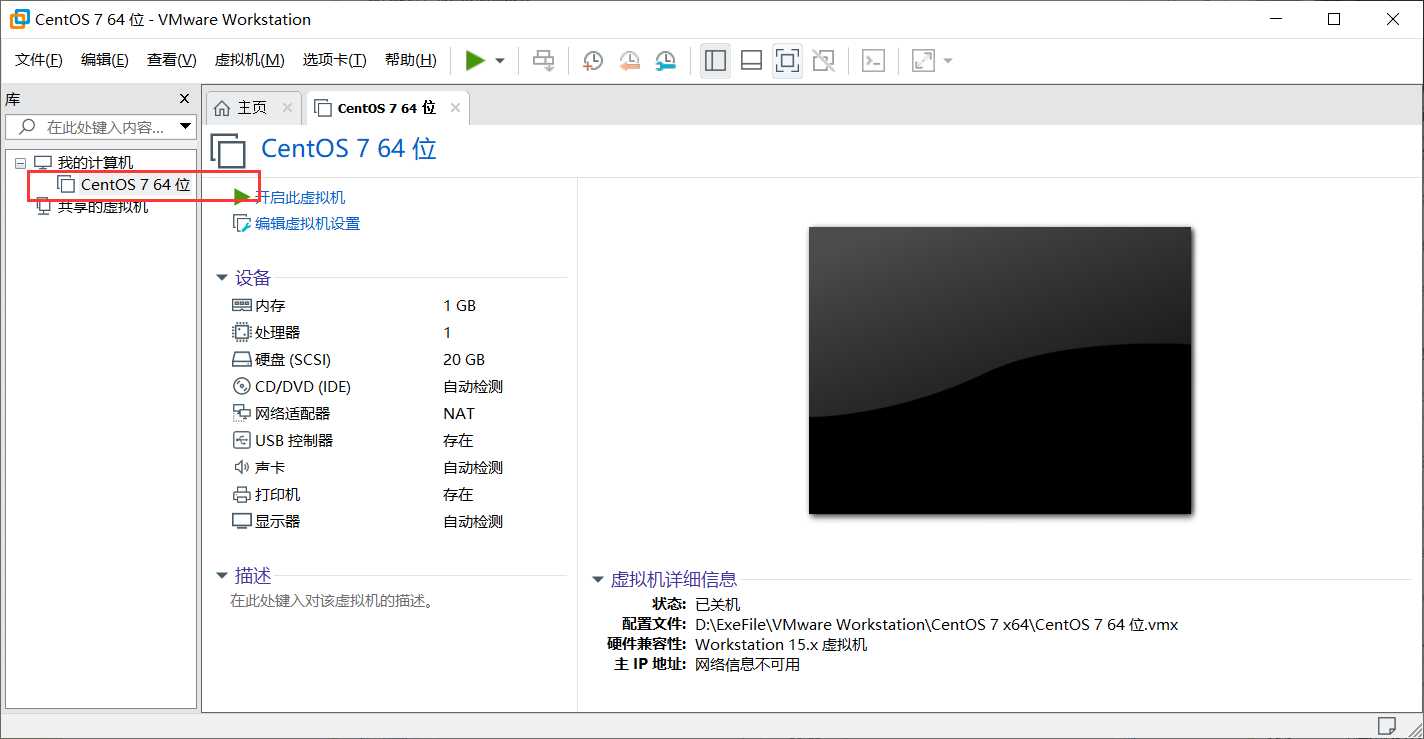Close the CentOS 7 64 位 tab
The image size is (1424, 739).
tap(455, 108)
